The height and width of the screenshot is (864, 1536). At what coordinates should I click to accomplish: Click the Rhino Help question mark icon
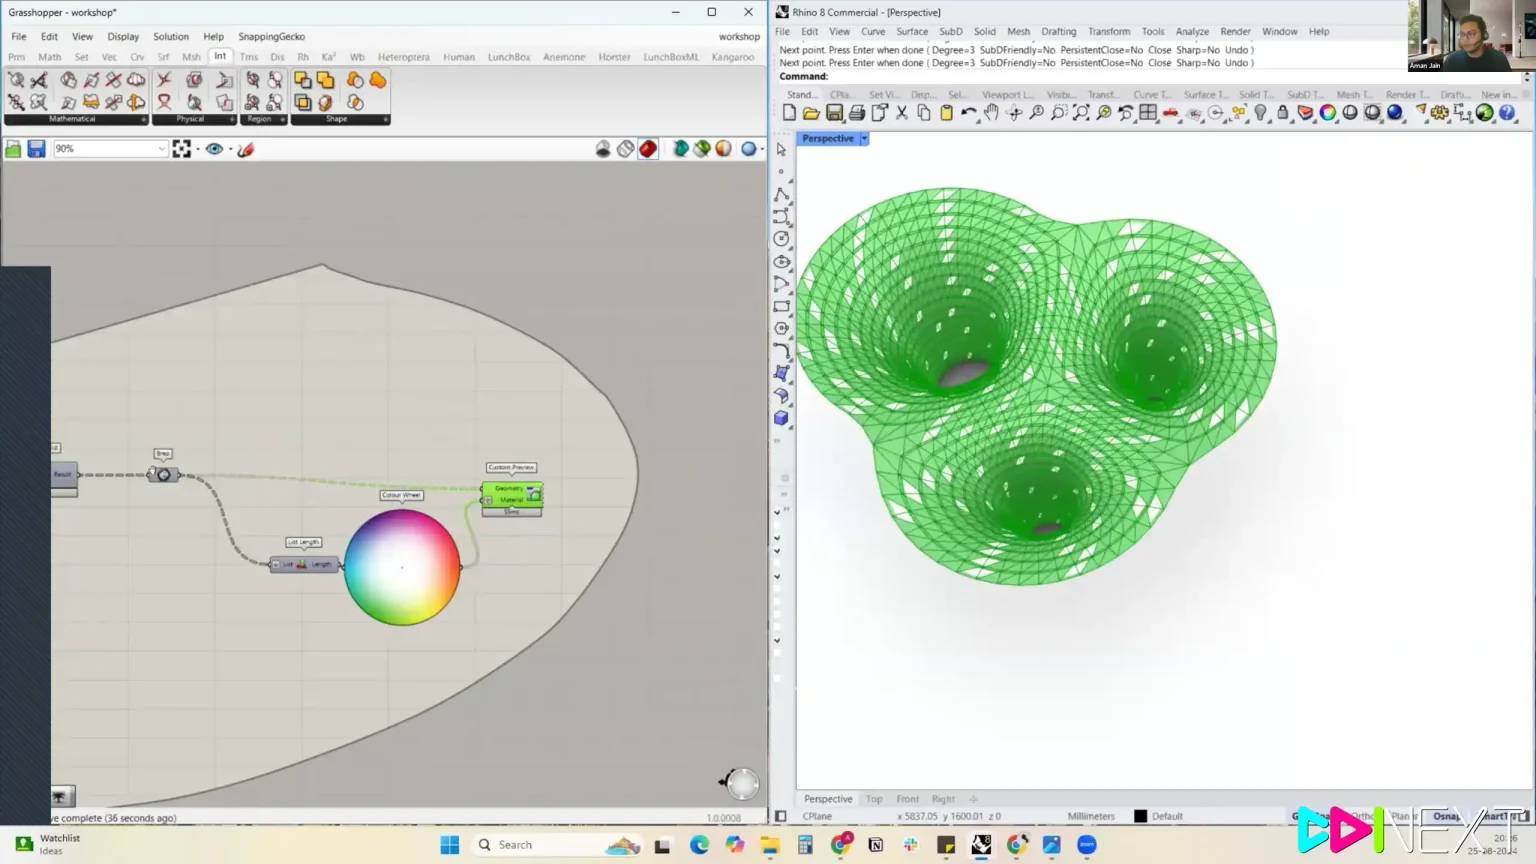pyautogui.click(x=1507, y=113)
